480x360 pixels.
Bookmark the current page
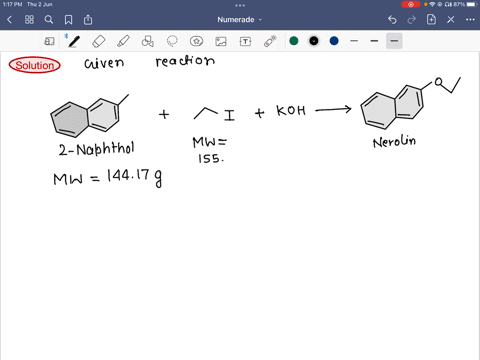[x=68, y=20]
